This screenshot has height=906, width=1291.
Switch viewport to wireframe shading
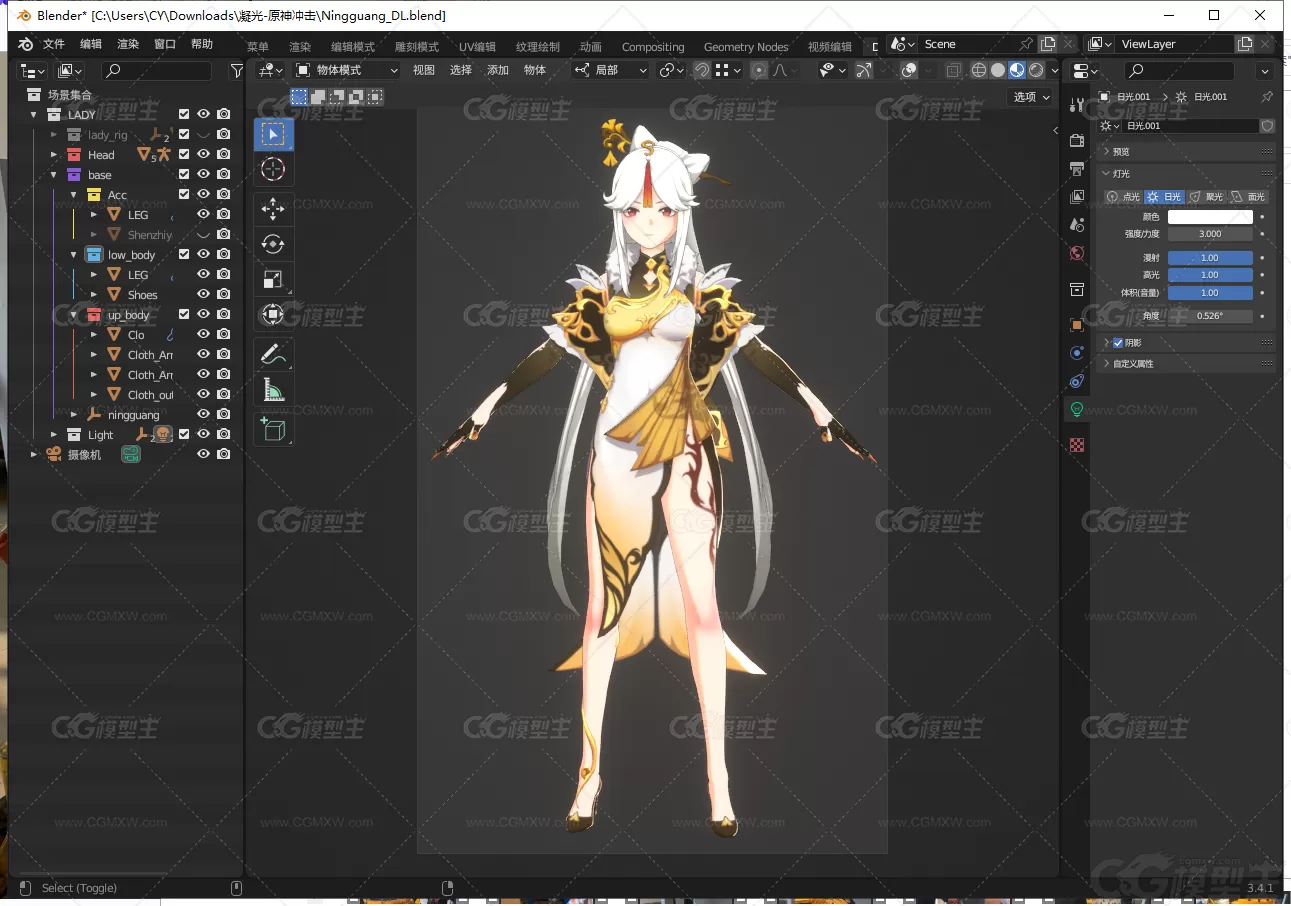click(979, 70)
